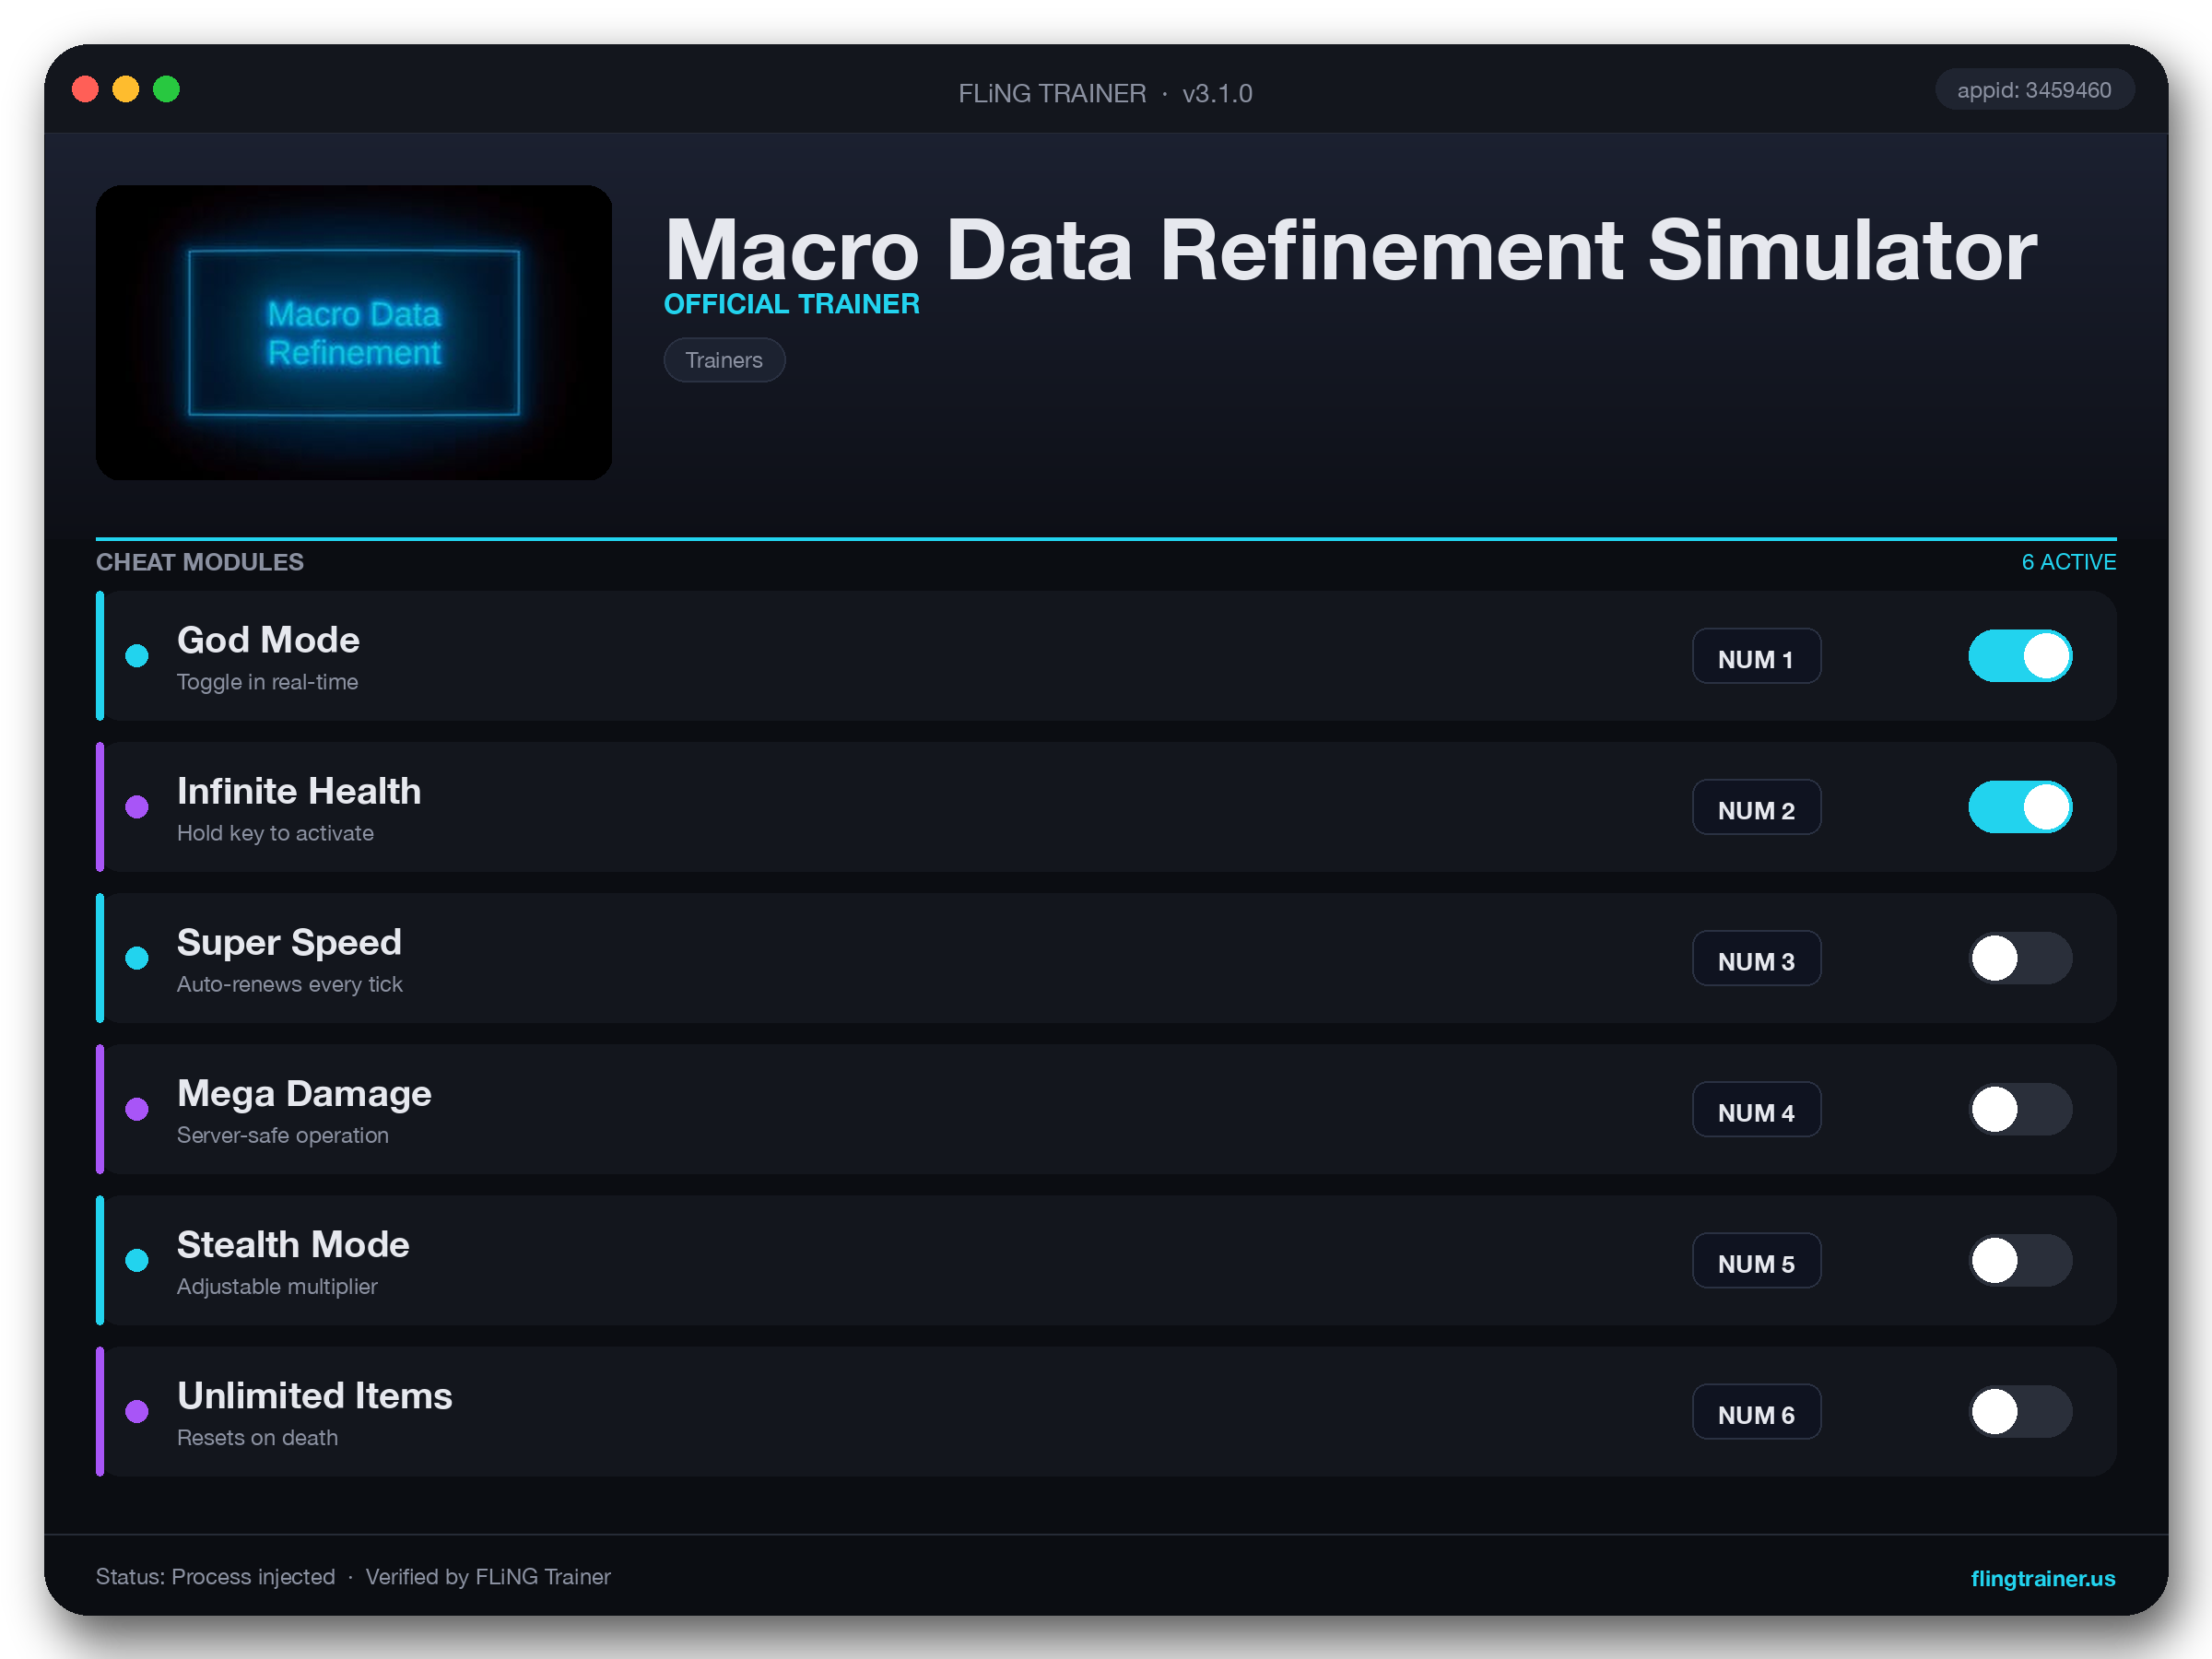
Task: Click 'Resets on death' description
Action: [257, 1437]
